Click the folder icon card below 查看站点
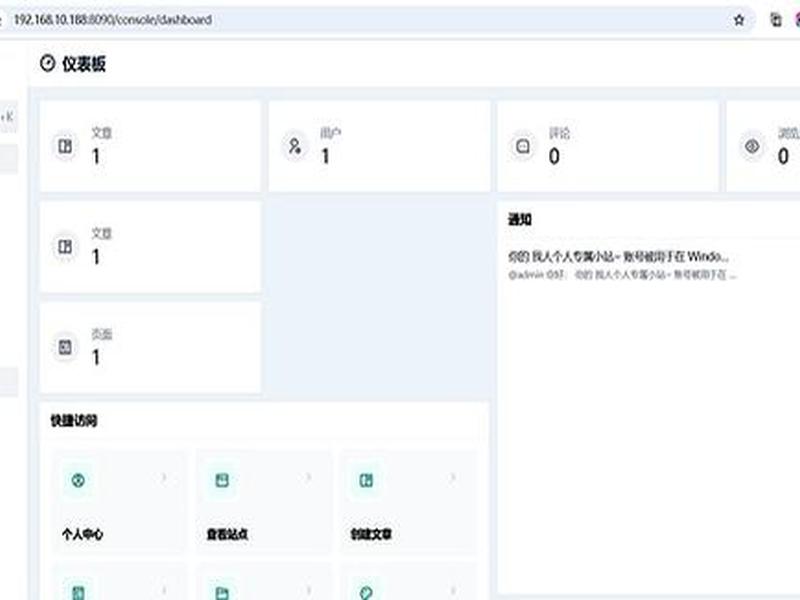The width and height of the screenshot is (800, 600). click(x=263, y=582)
